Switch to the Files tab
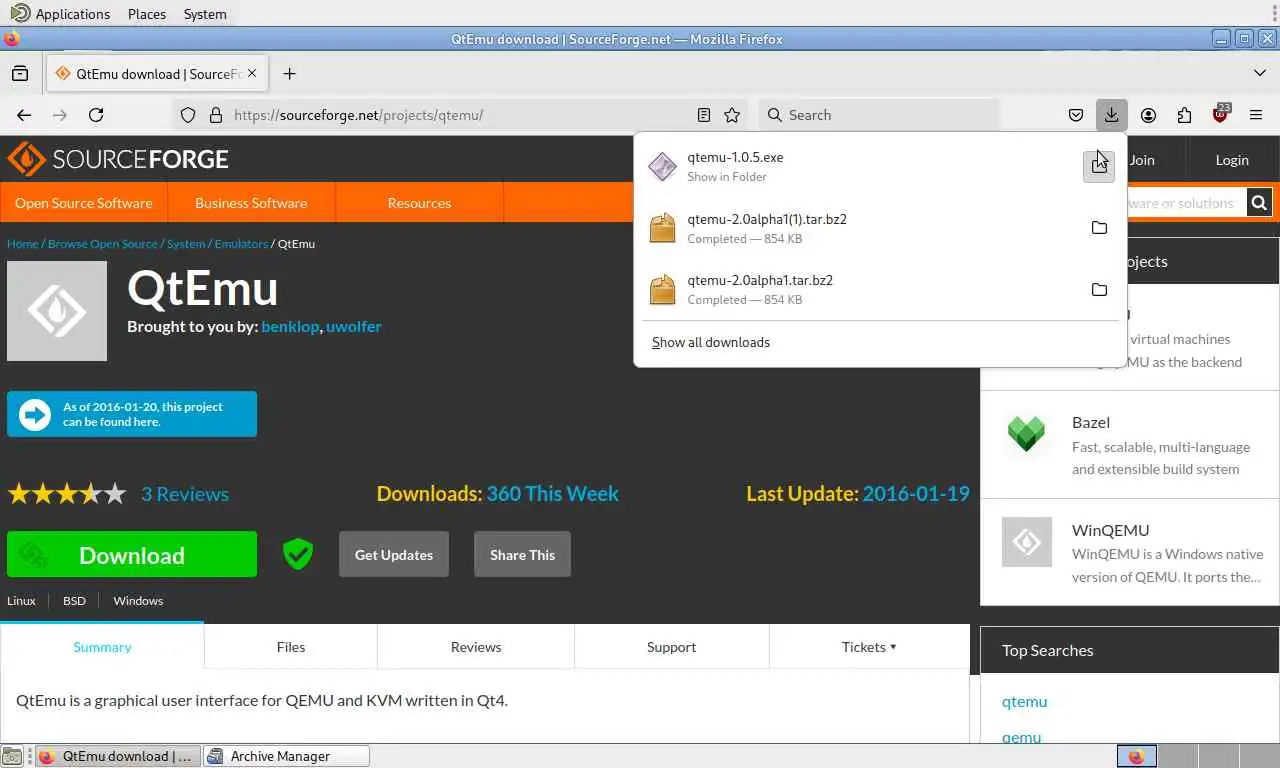Screen dimensions: 1280x768 pyautogui.click(x=291, y=647)
